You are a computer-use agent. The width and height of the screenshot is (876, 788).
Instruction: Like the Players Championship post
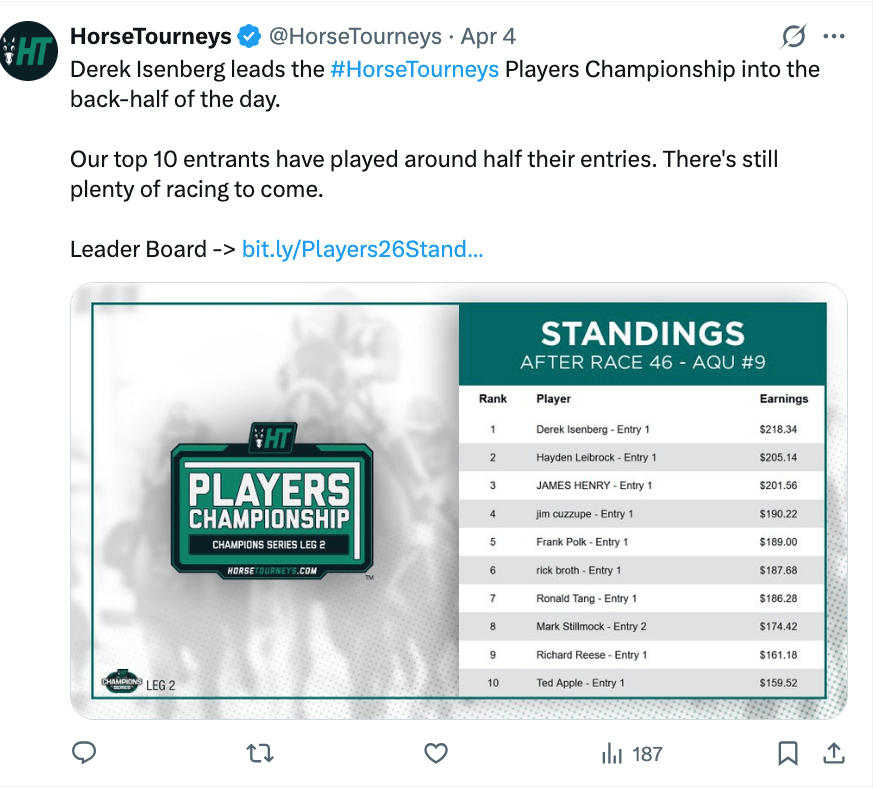[x=435, y=753]
